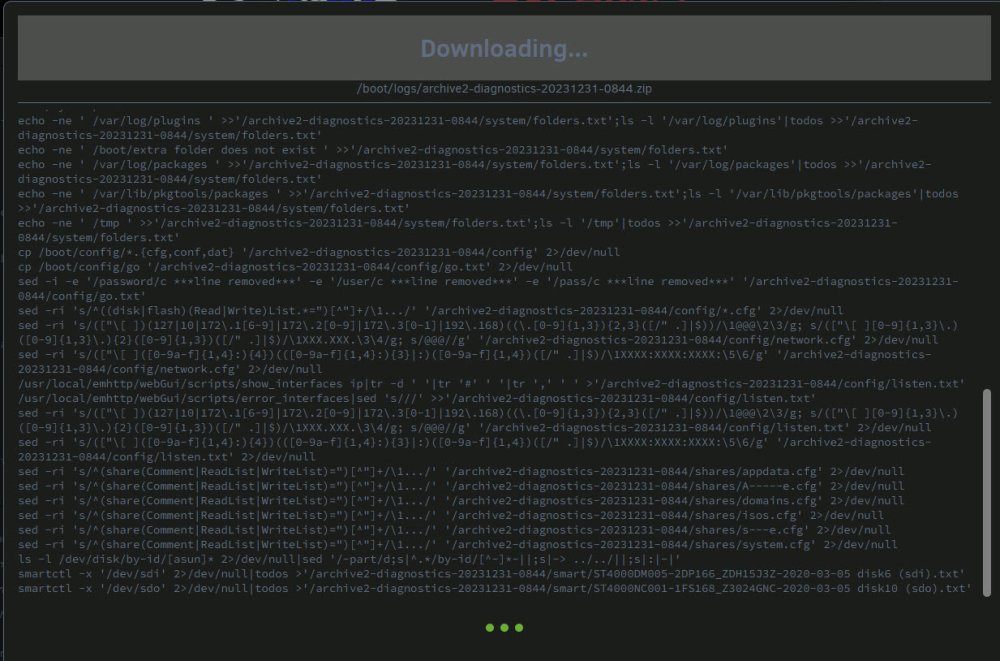
Task: Click the sed line for 'shares/s---e.cfg'
Action: (x=454, y=530)
